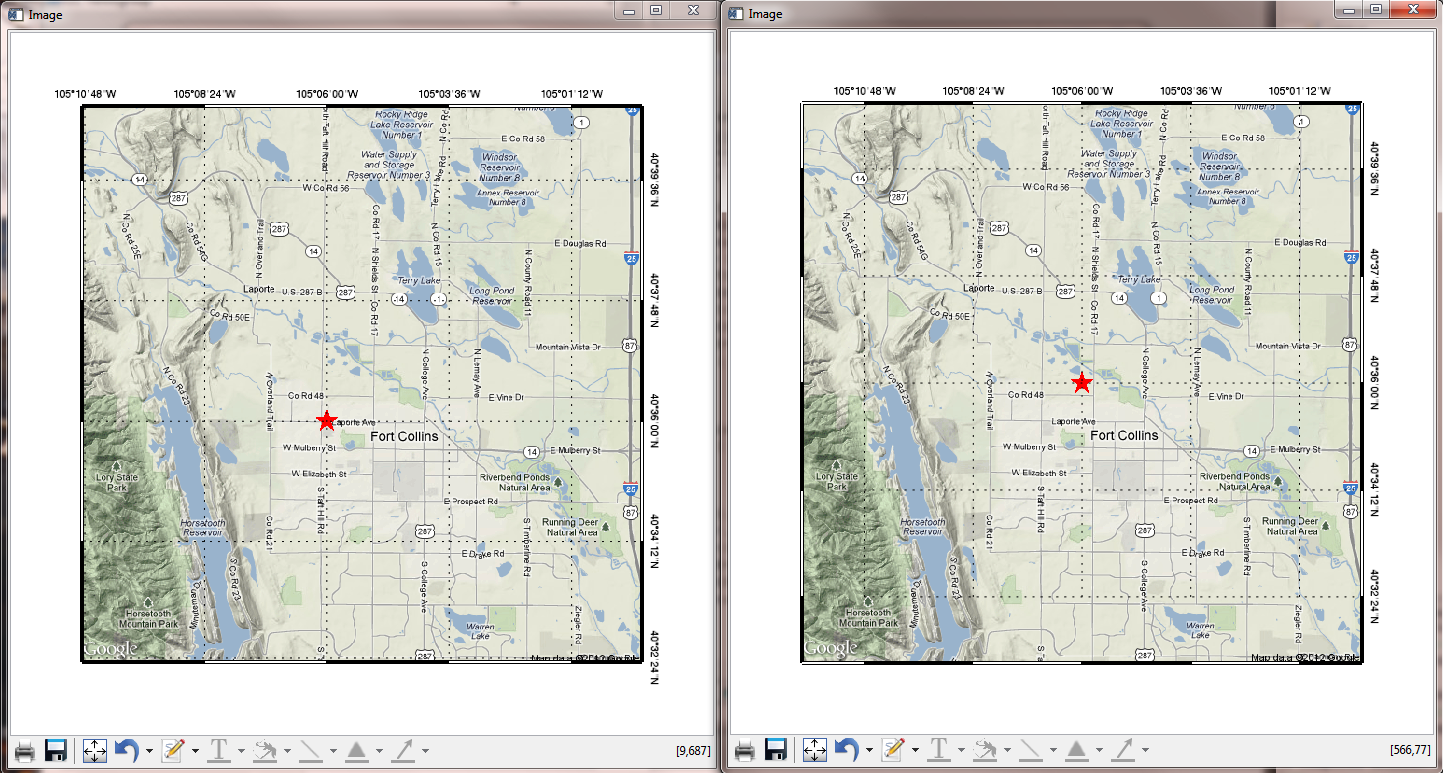Open the undo dropdown arrow in right window

[869, 751]
